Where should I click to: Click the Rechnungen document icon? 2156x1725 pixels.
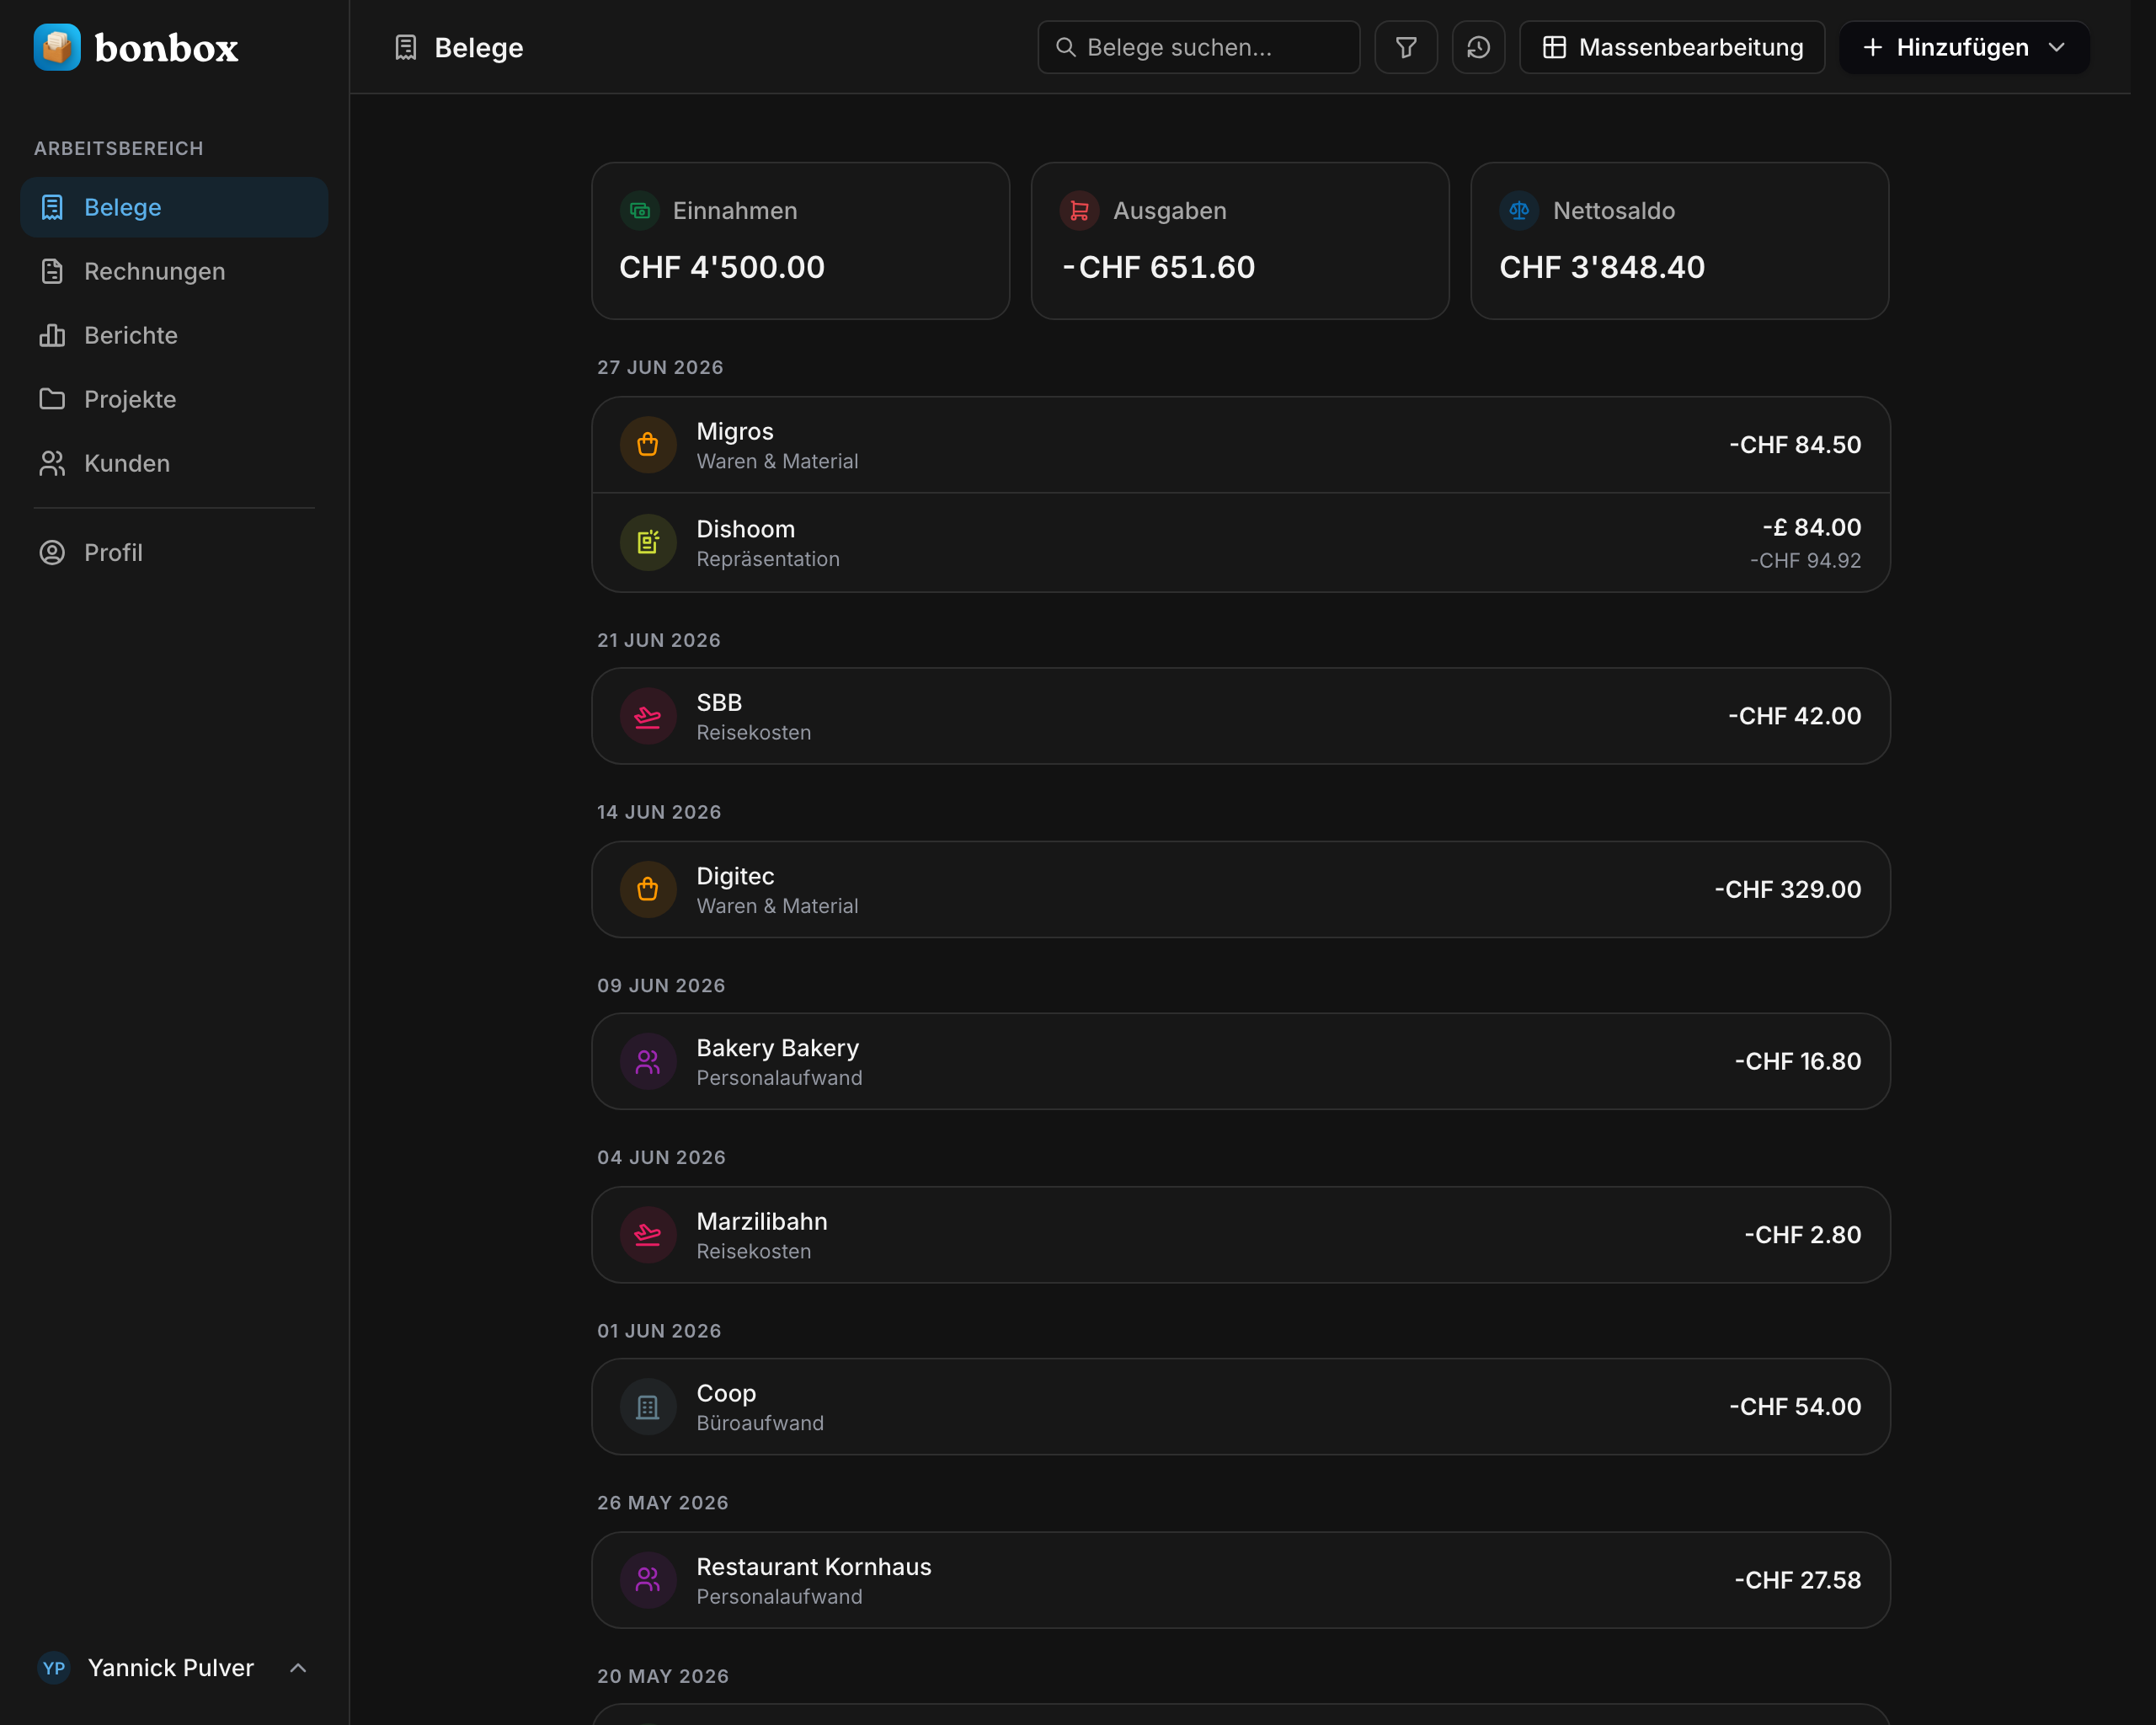(52, 271)
